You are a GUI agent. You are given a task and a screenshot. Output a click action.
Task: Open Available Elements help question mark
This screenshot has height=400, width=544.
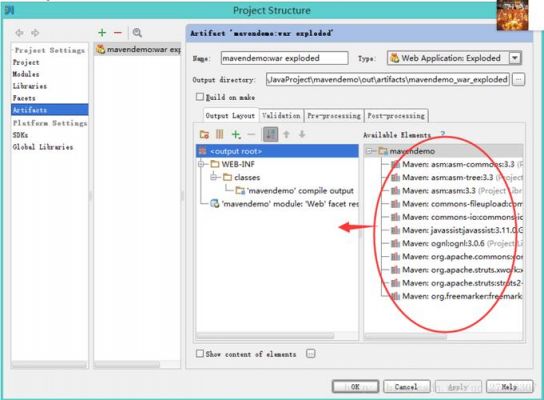pyautogui.click(x=443, y=134)
